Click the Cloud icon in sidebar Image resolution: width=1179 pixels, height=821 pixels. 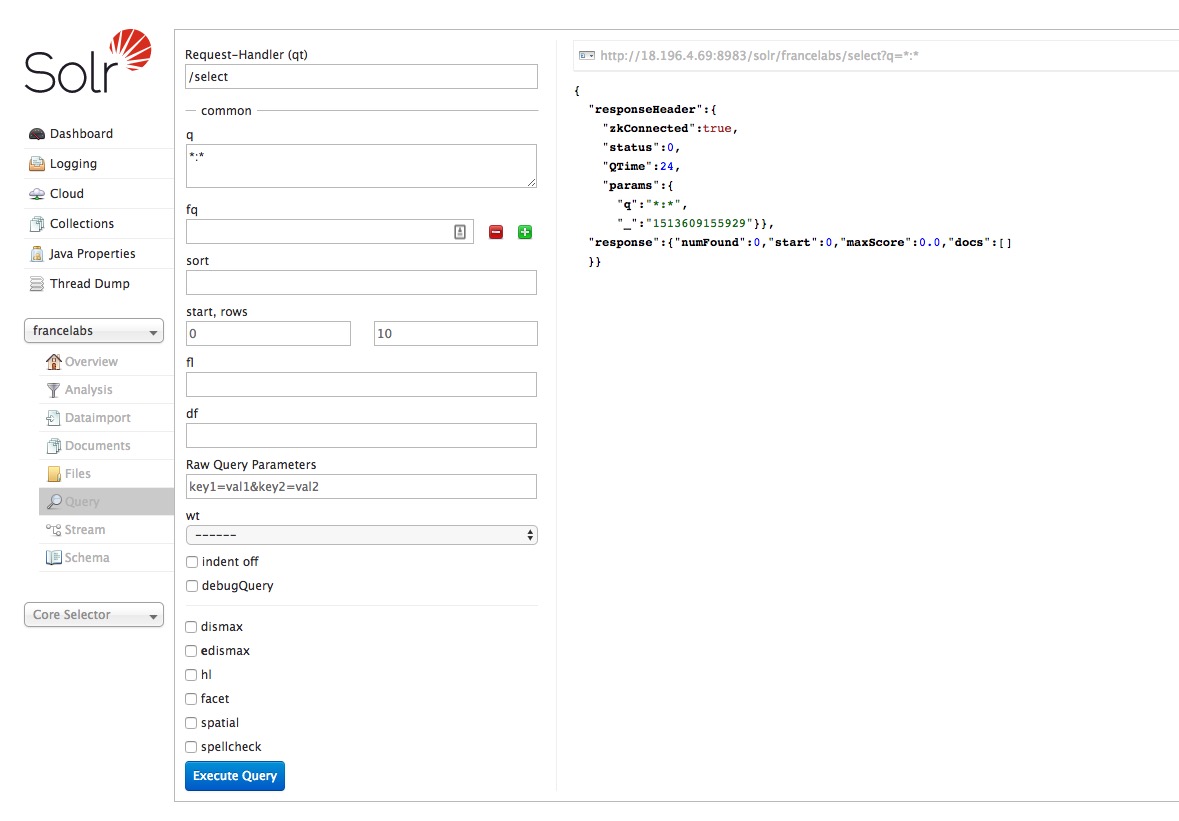point(37,194)
